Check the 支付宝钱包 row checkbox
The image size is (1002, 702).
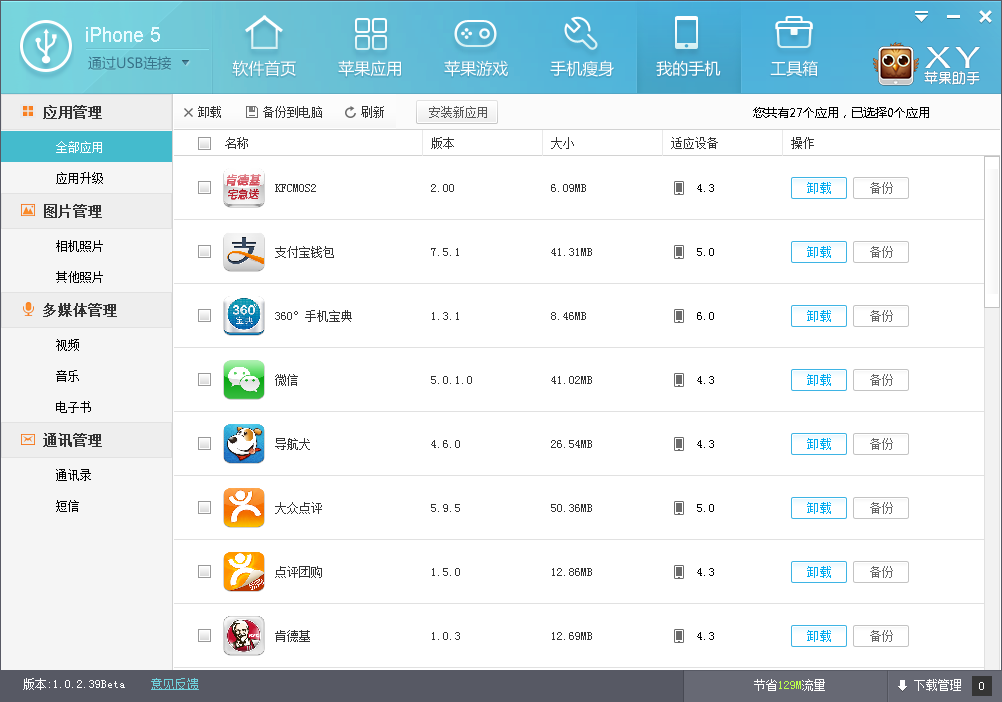[204, 251]
